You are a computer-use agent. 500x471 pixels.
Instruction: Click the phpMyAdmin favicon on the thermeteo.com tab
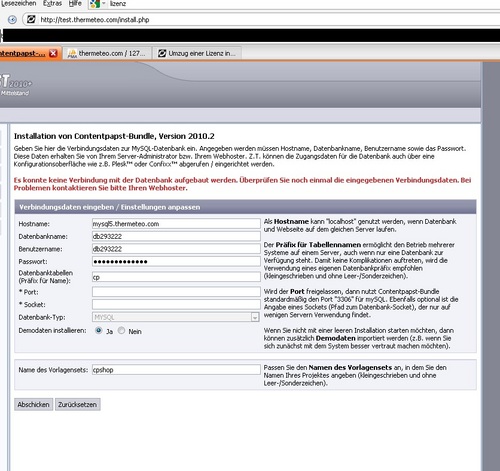[x=72, y=53]
